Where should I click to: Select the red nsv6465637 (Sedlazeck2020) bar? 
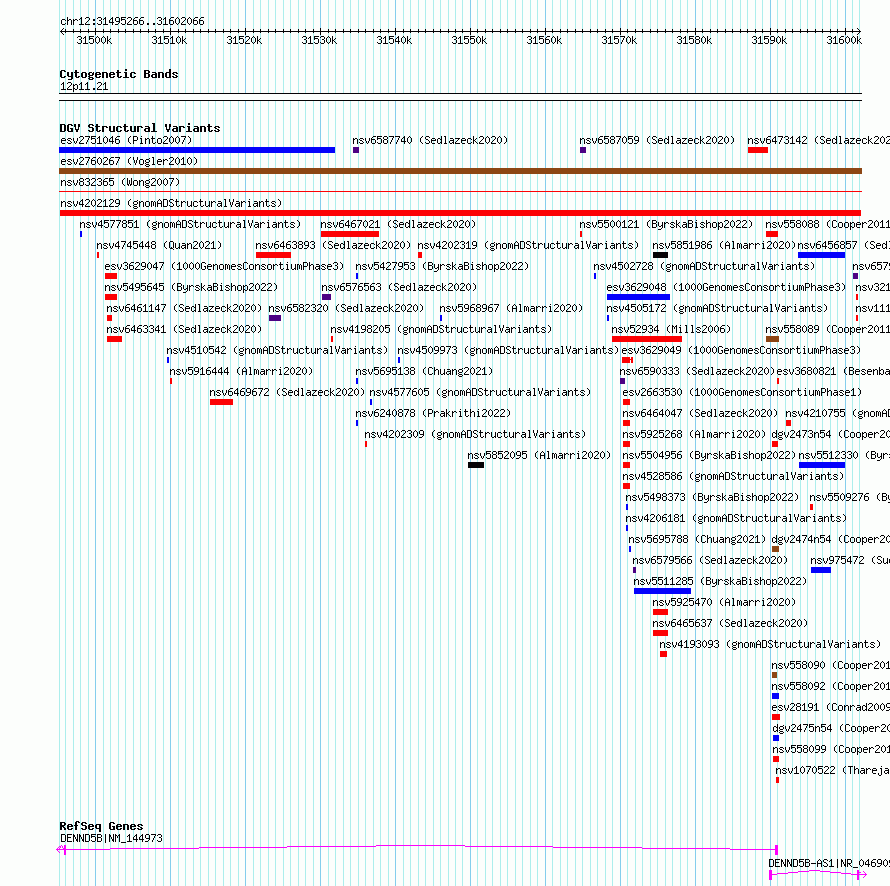tap(660, 633)
